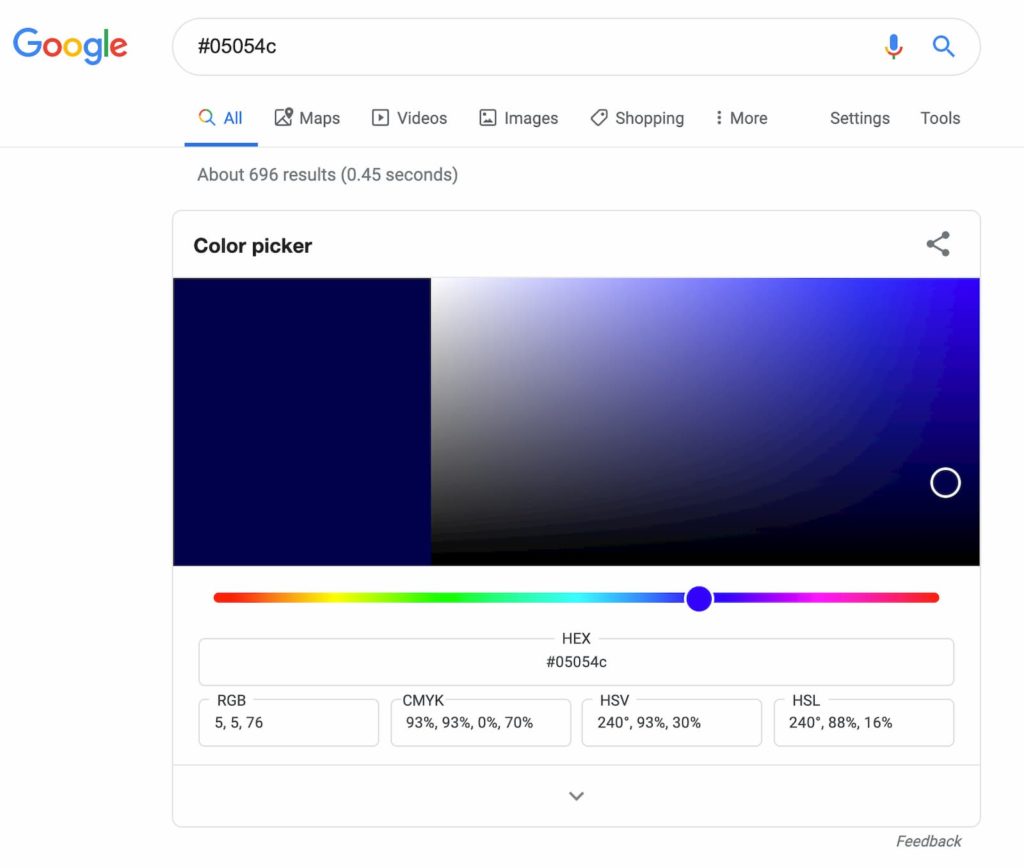Click the Shopping tag icon

coord(599,117)
